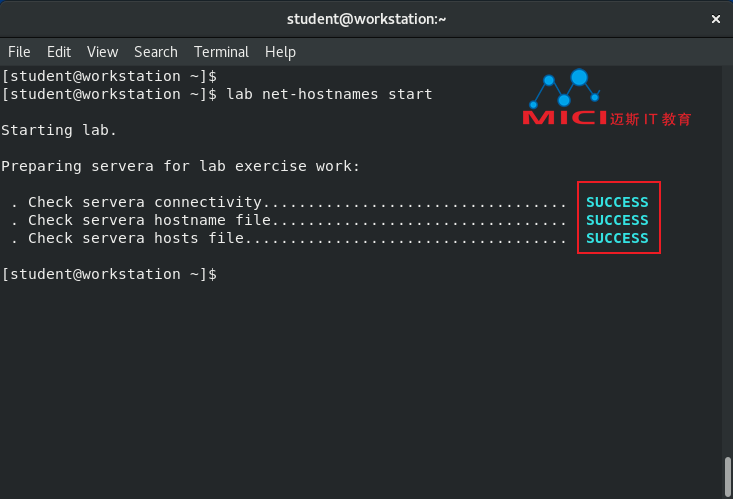Open the File menu
The height and width of the screenshot is (499, 733).
pyautogui.click(x=19, y=52)
